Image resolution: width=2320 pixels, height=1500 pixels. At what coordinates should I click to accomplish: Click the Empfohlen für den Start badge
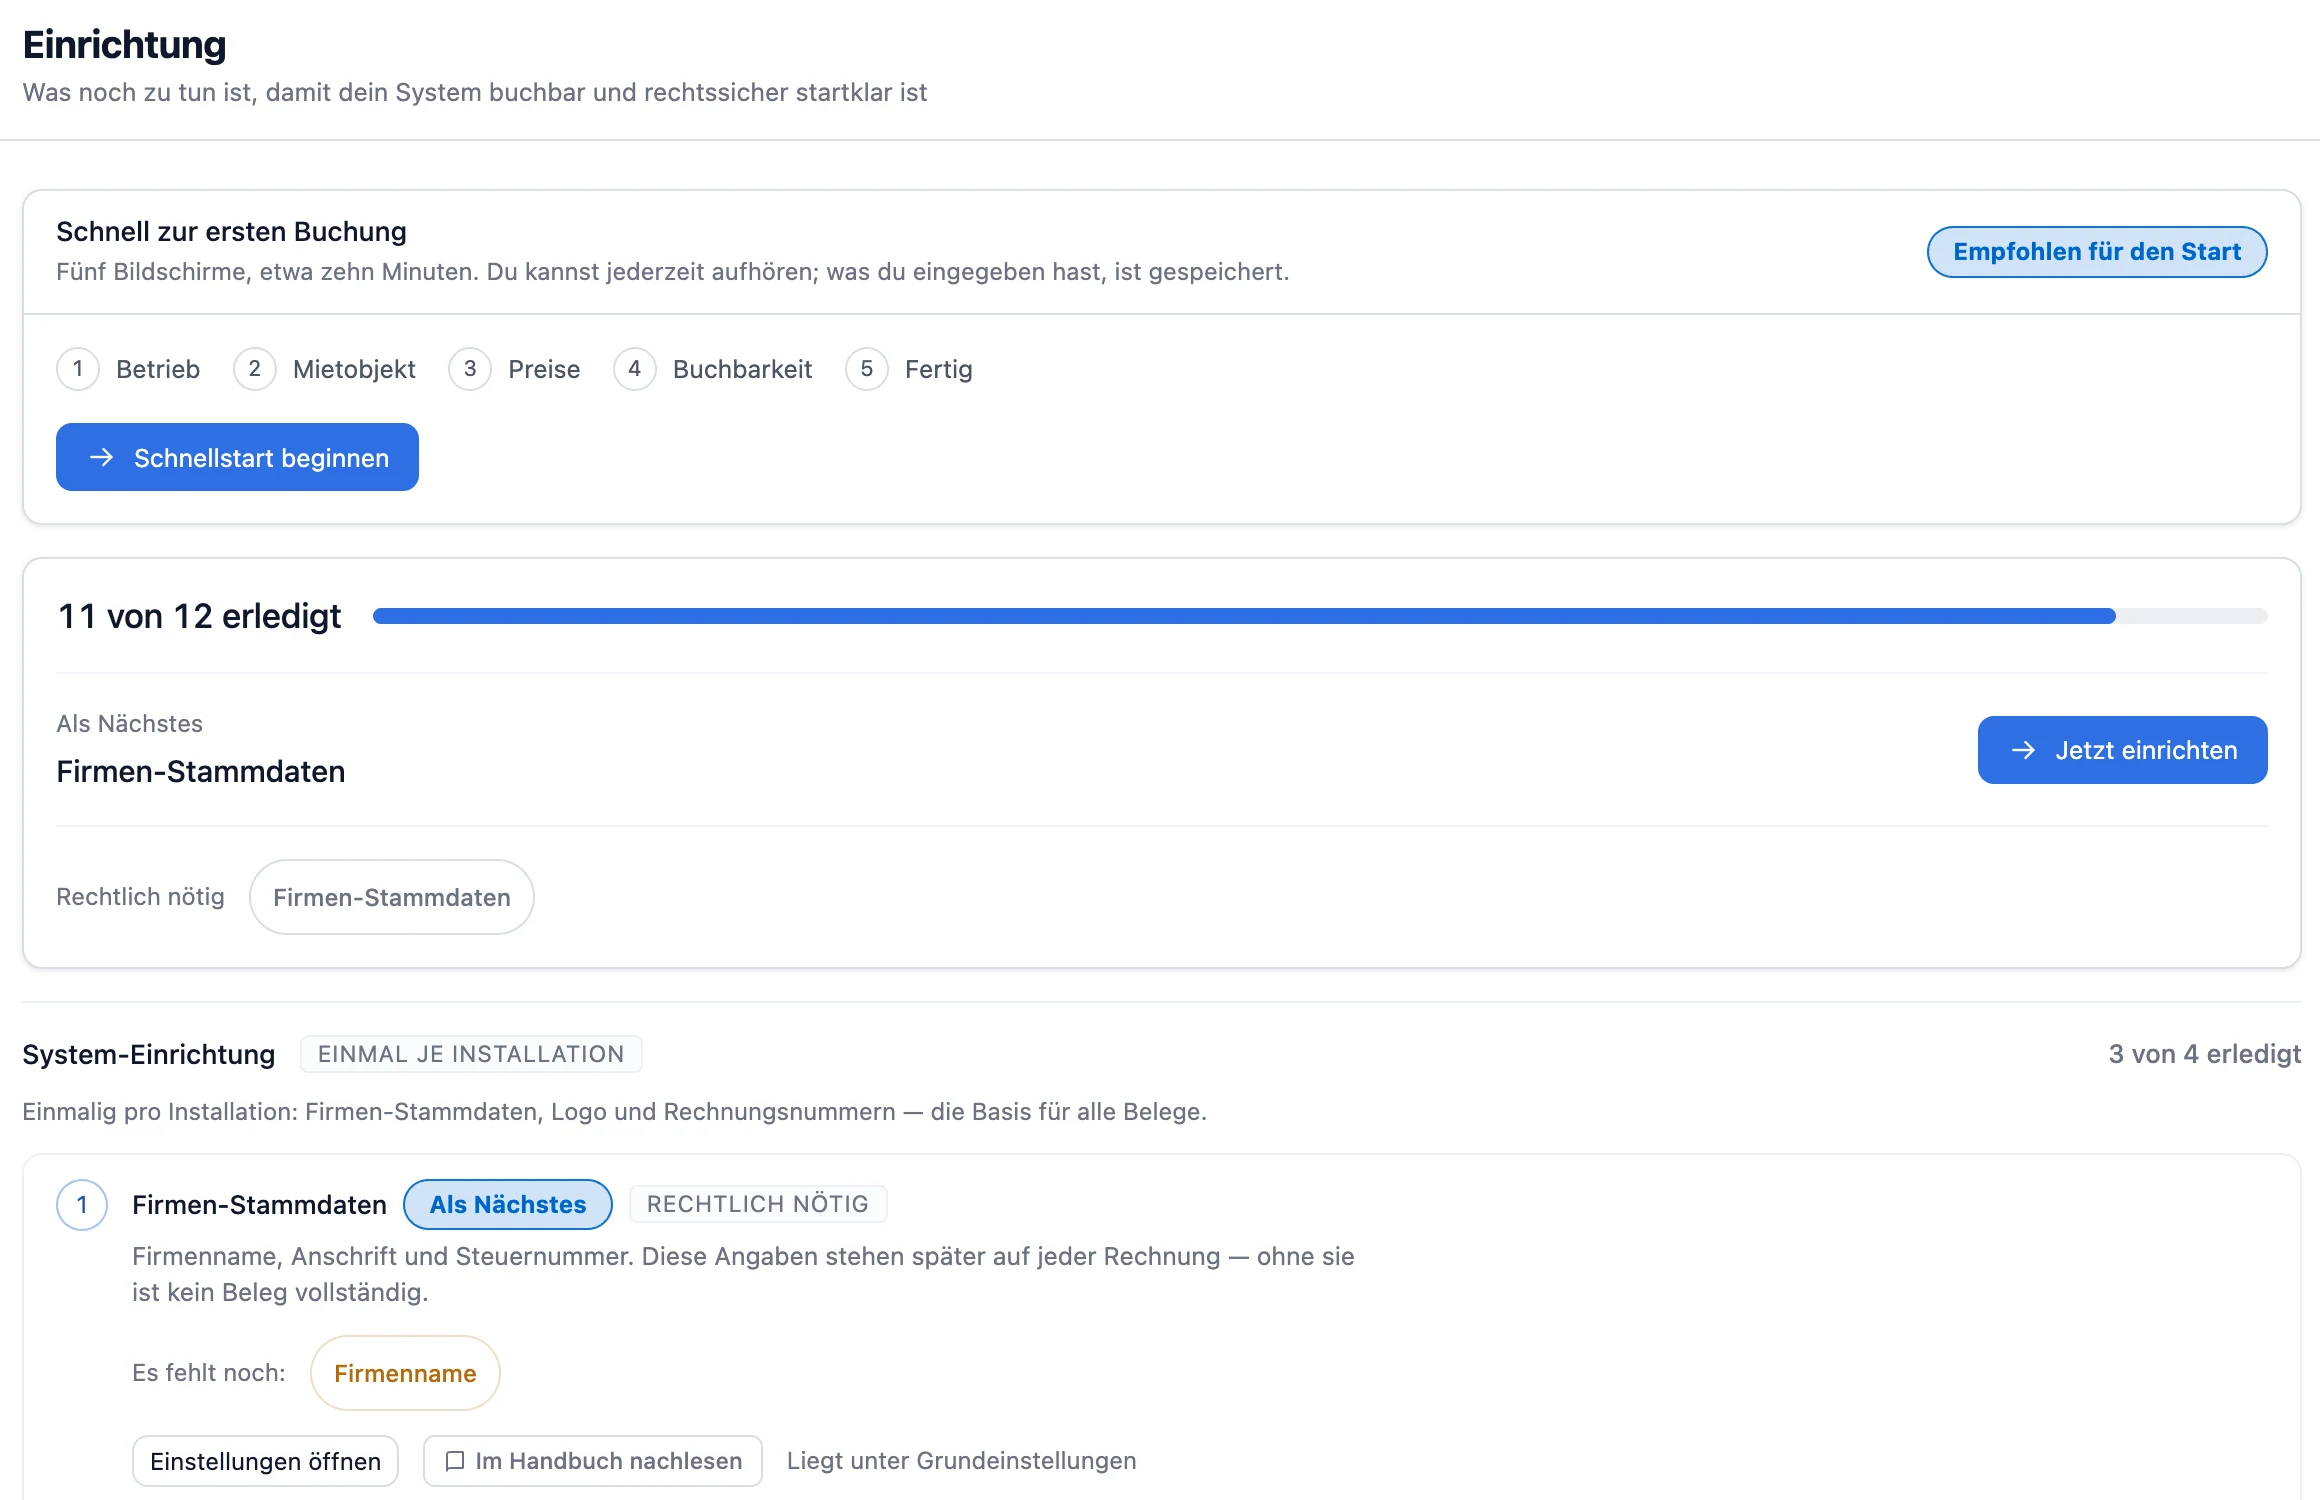2097,252
